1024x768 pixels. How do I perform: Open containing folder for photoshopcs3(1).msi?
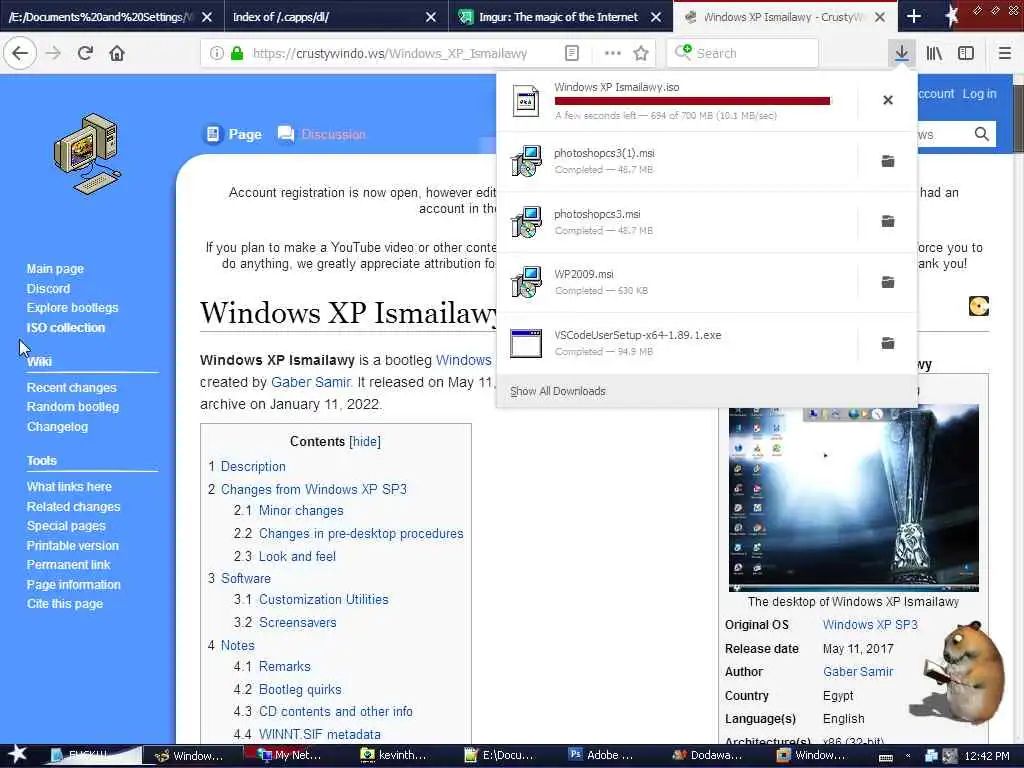888,161
